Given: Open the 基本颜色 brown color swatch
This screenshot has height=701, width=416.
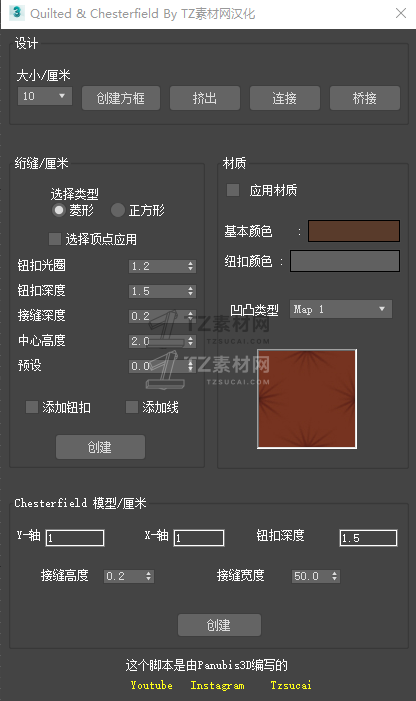Looking at the screenshot, I should pos(354,231).
